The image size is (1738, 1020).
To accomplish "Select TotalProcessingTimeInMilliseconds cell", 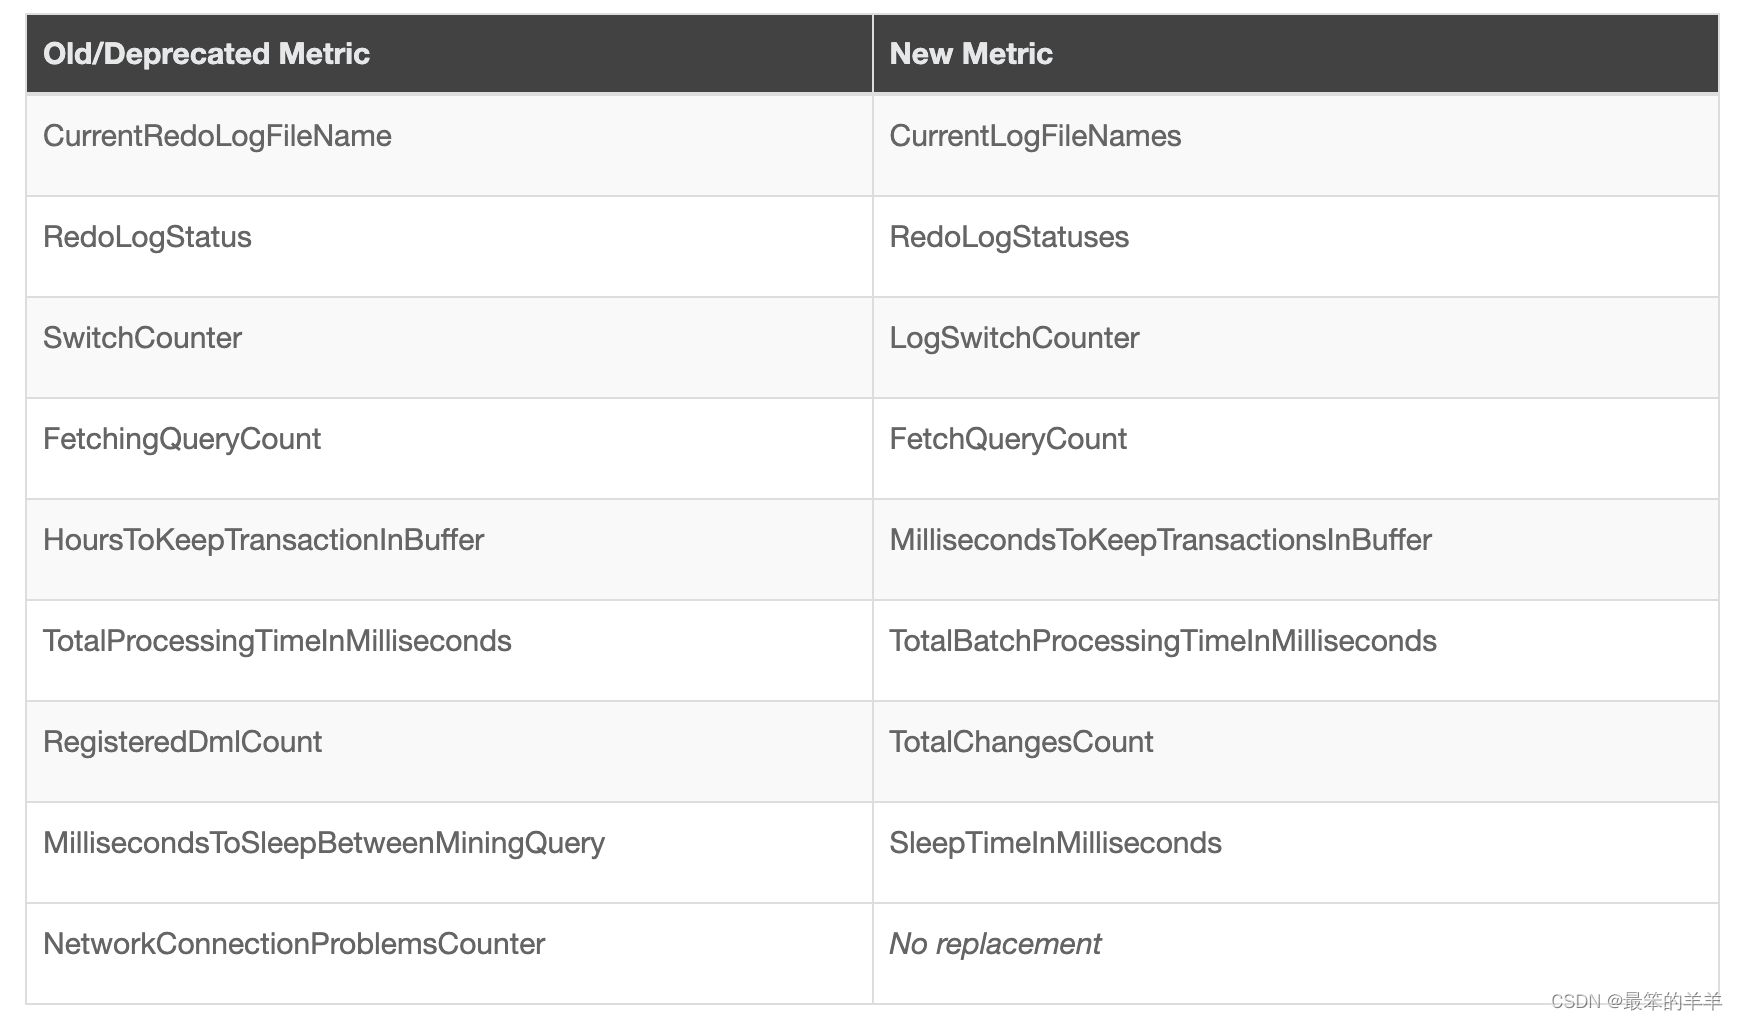I will click(277, 641).
